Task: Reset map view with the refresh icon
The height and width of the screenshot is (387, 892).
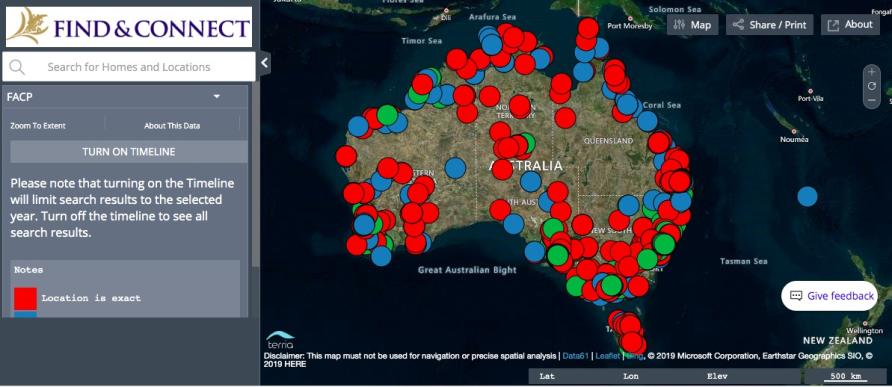Action: coord(872,86)
